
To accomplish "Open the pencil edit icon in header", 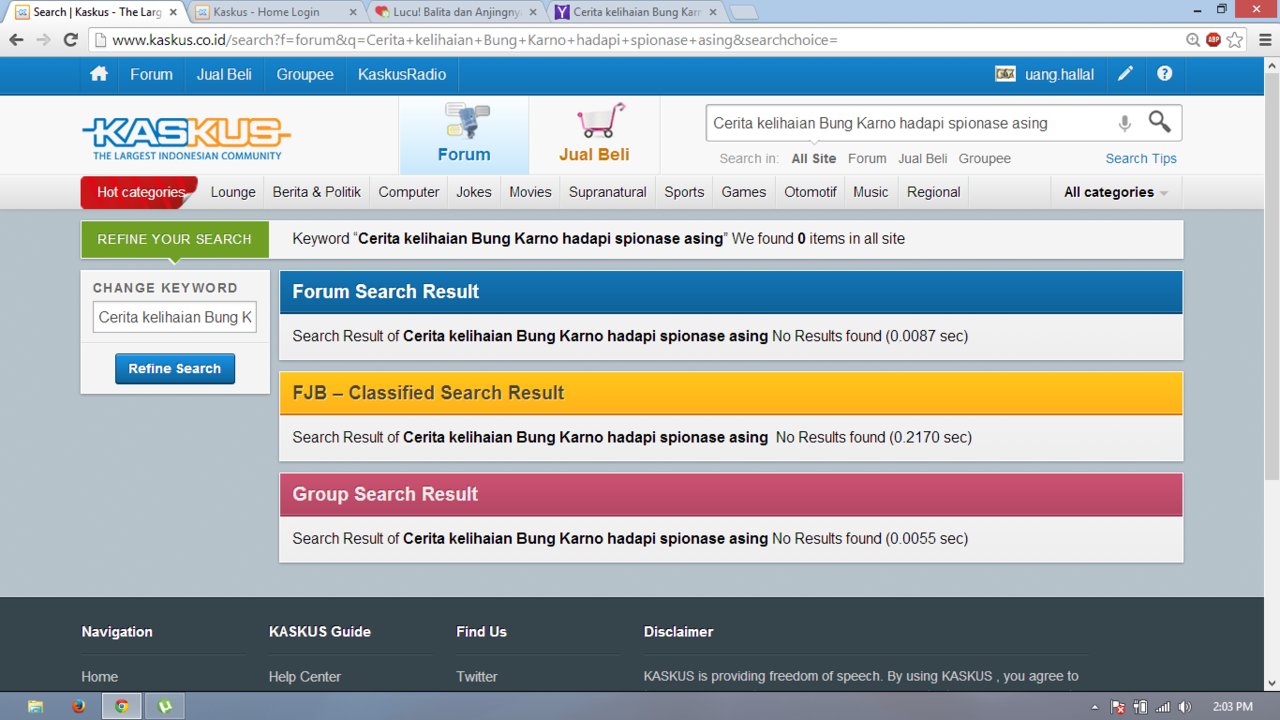I will [x=1125, y=74].
